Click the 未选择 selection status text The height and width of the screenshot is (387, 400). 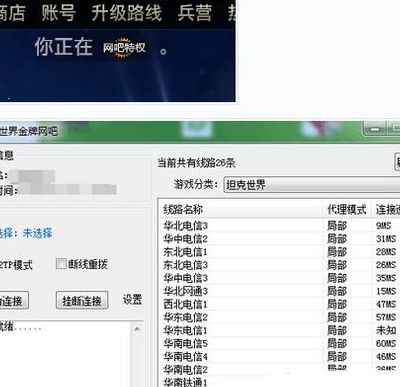tap(37, 233)
